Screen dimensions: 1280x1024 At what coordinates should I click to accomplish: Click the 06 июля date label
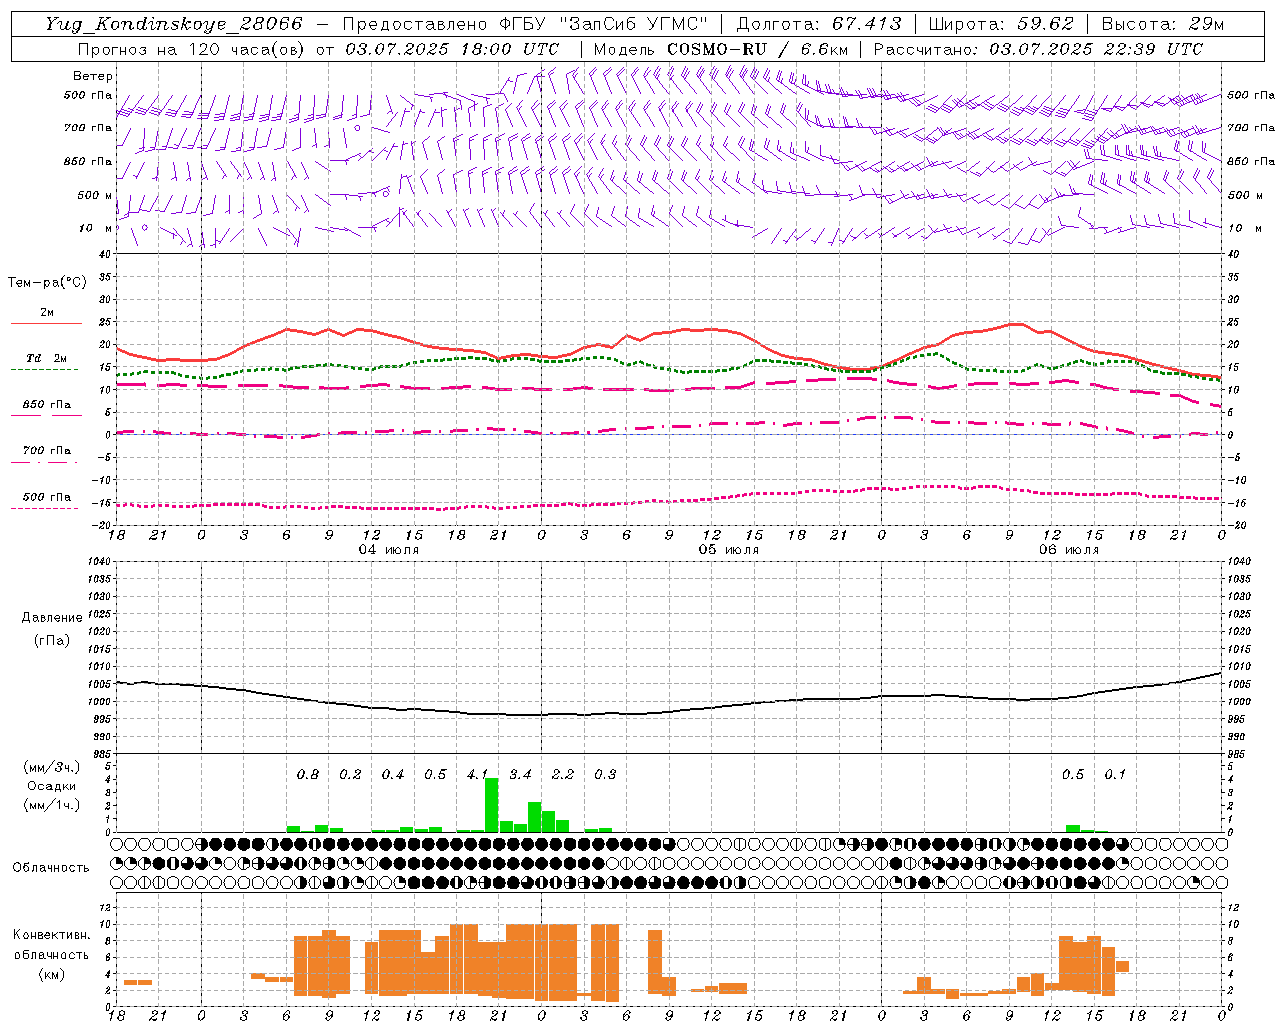pos(1068,550)
